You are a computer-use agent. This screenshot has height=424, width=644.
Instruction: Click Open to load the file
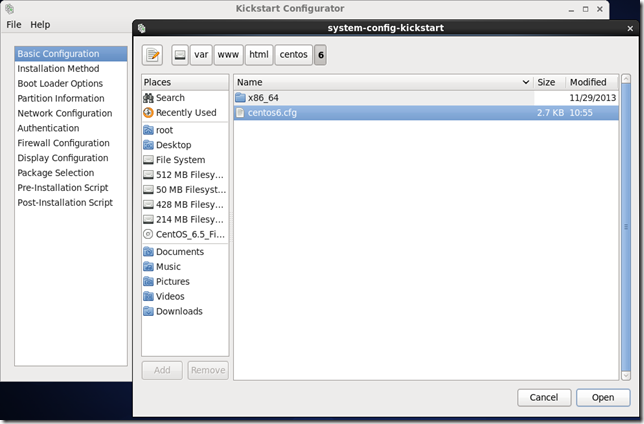click(x=603, y=397)
